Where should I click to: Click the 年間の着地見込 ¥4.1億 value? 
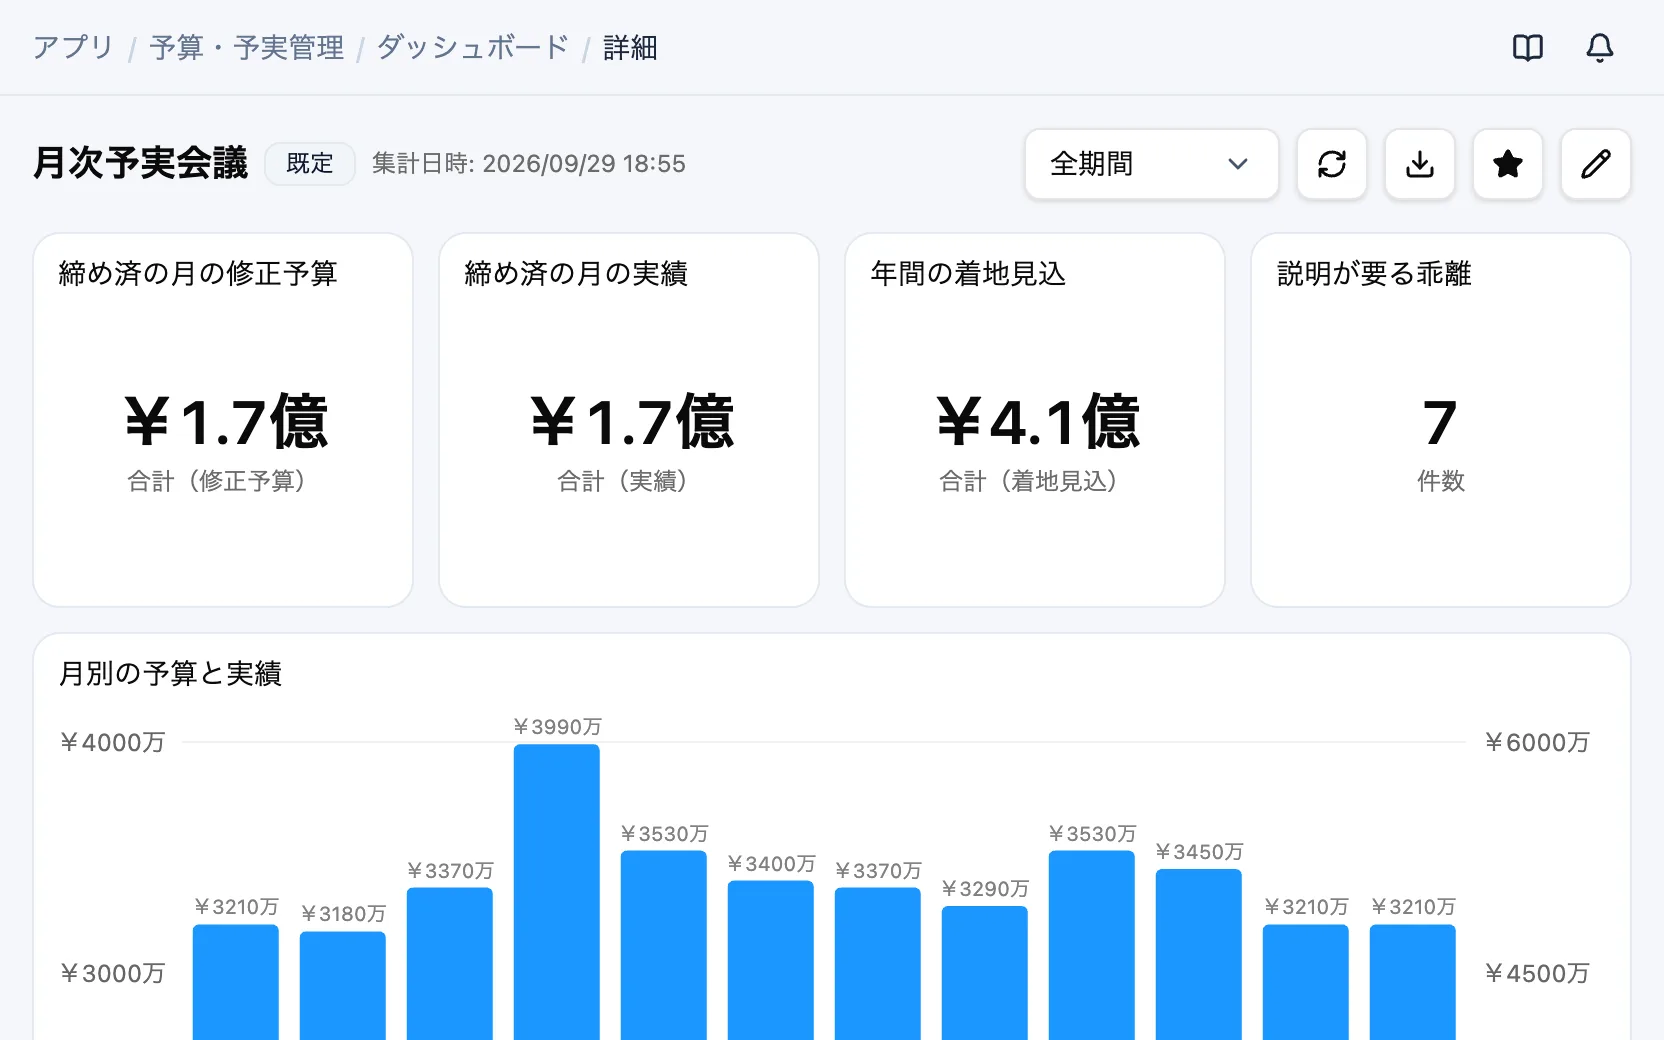(1037, 422)
